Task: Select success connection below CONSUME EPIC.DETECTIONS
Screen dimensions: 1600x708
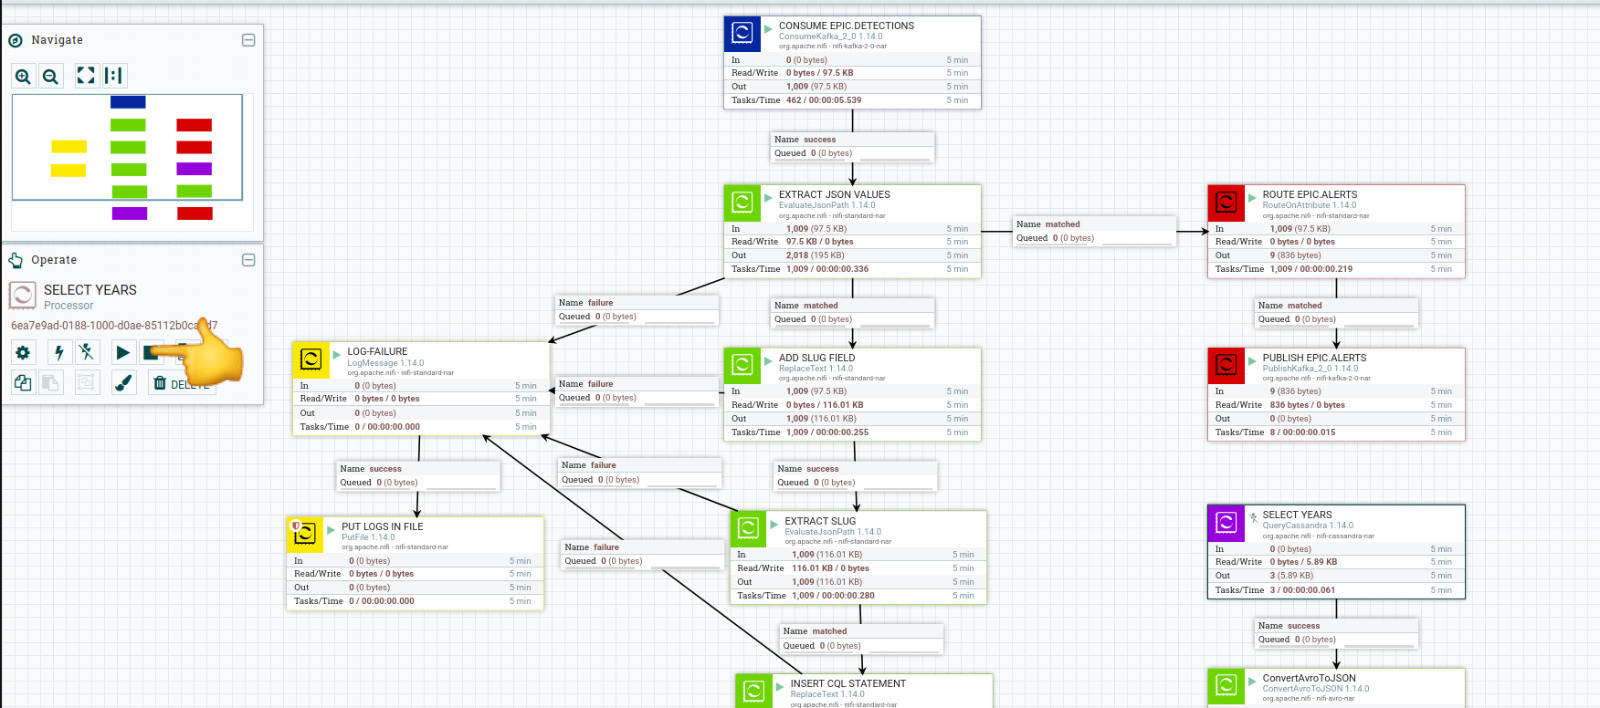Action: [853, 147]
